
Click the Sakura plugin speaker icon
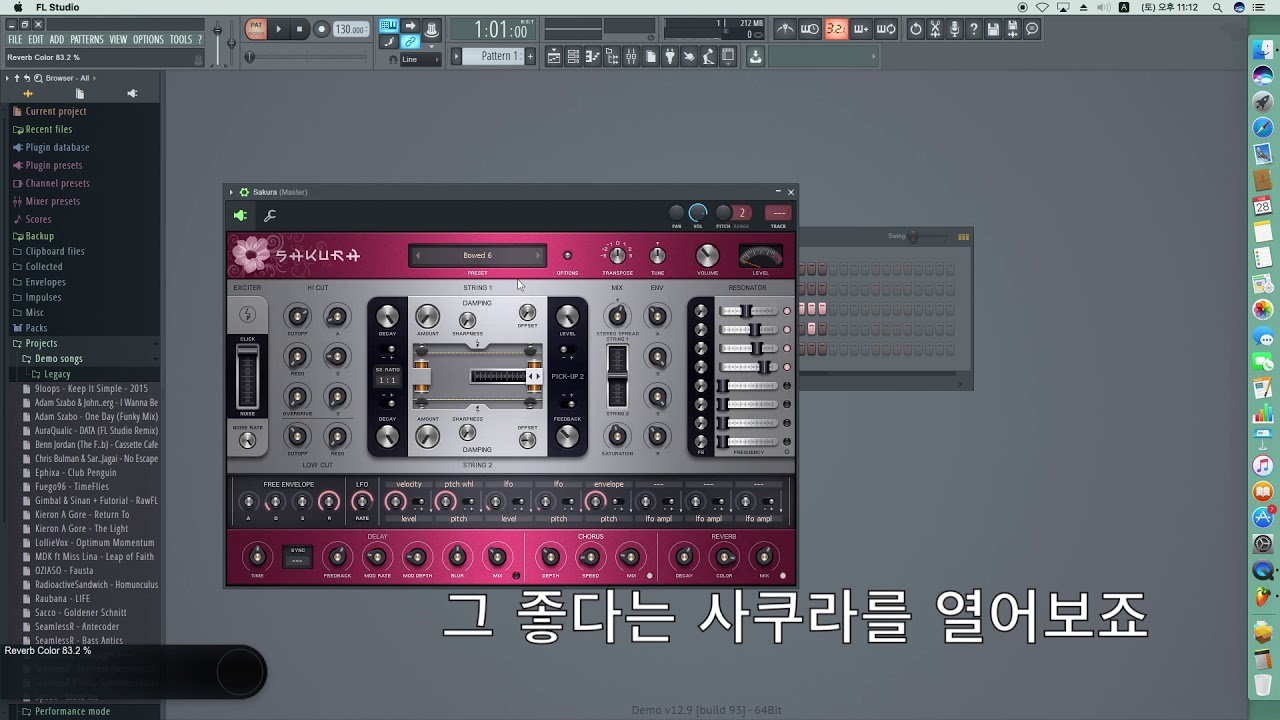pyautogui.click(x=240, y=215)
